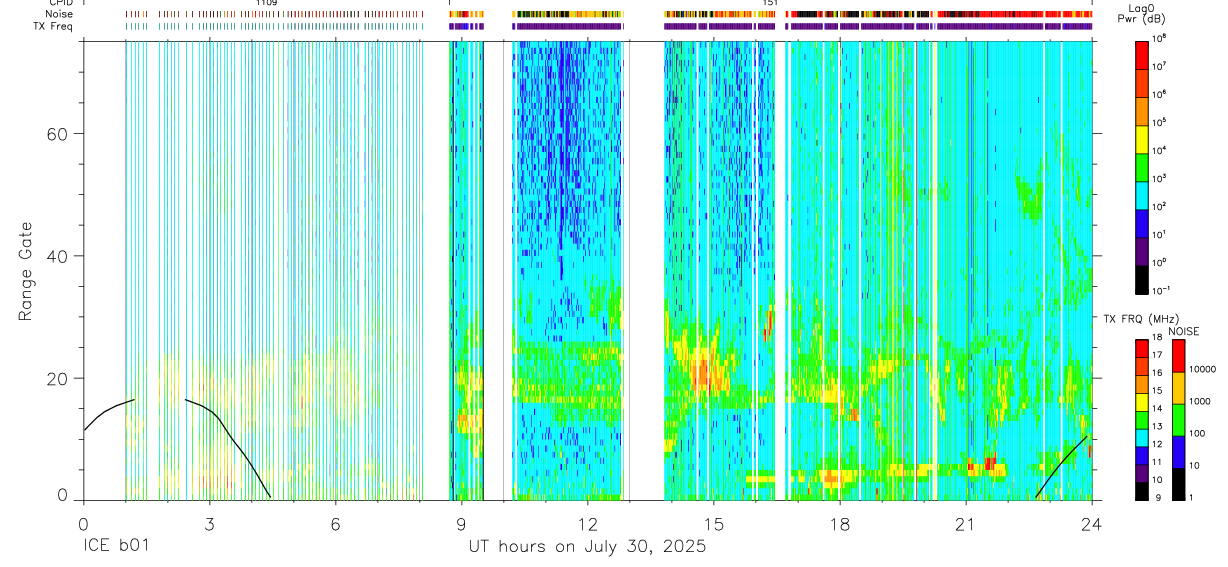The image size is (1228, 567).
Task: Pick the cyan segment of the Lag0 Pwr colorbar
Action: 1142,195
